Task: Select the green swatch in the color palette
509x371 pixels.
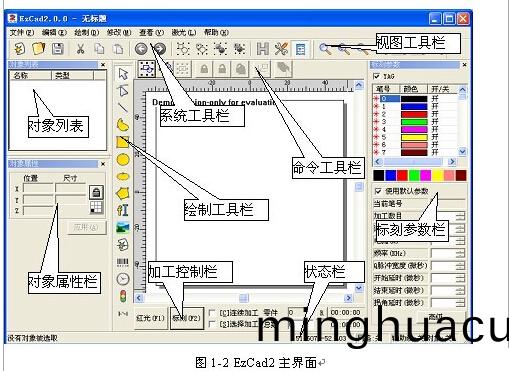Action: tap(414, 175)
